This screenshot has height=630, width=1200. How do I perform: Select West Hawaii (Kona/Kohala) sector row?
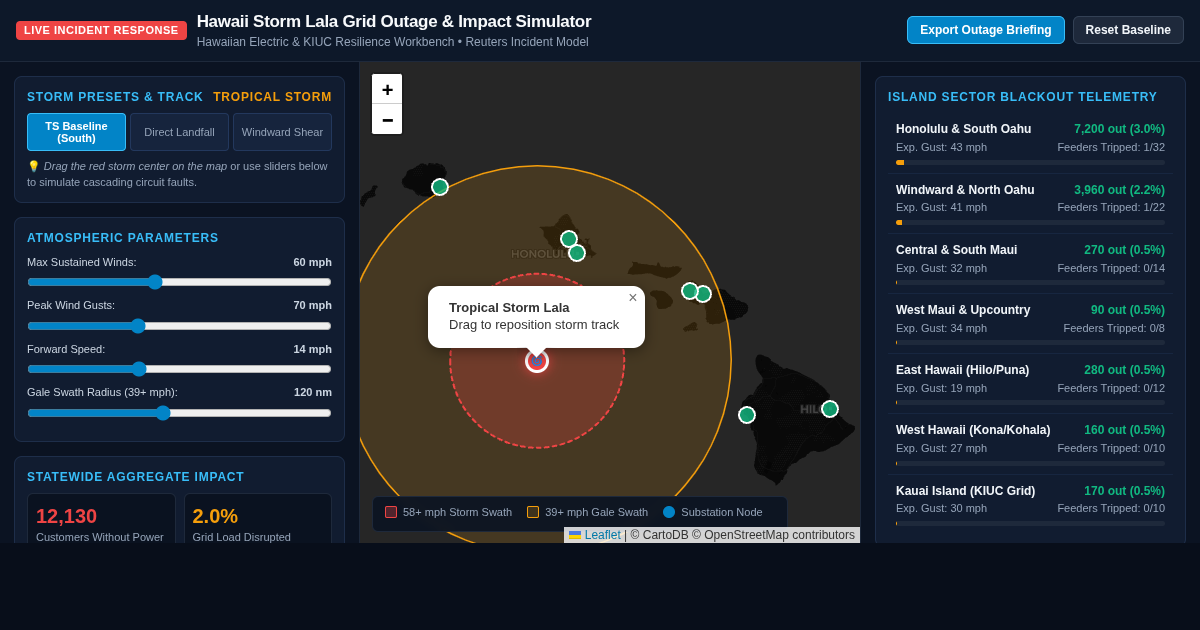click(x=1030, y=444)
